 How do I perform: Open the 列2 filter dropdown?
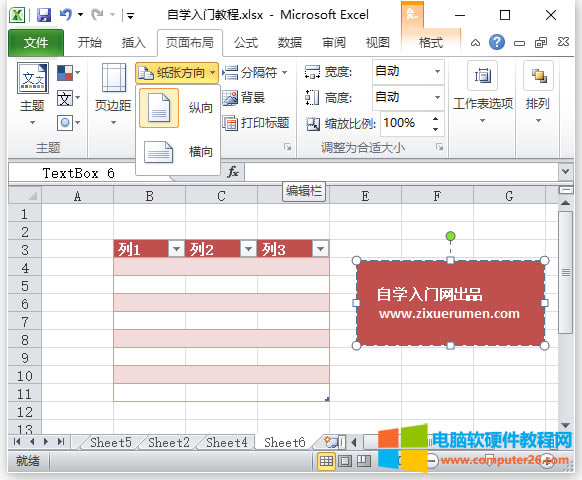[248, 249]
